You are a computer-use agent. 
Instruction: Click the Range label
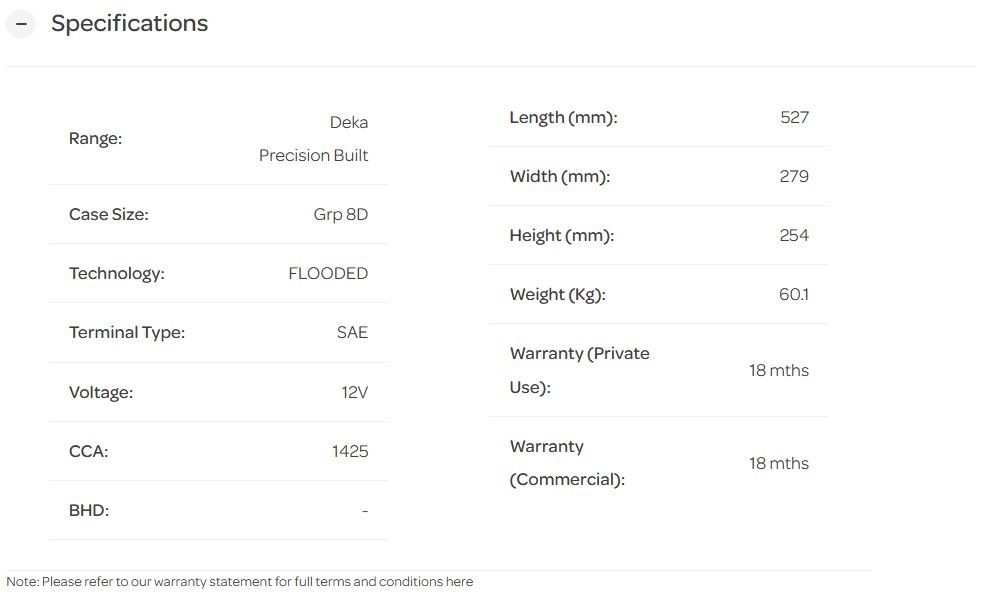95,139
